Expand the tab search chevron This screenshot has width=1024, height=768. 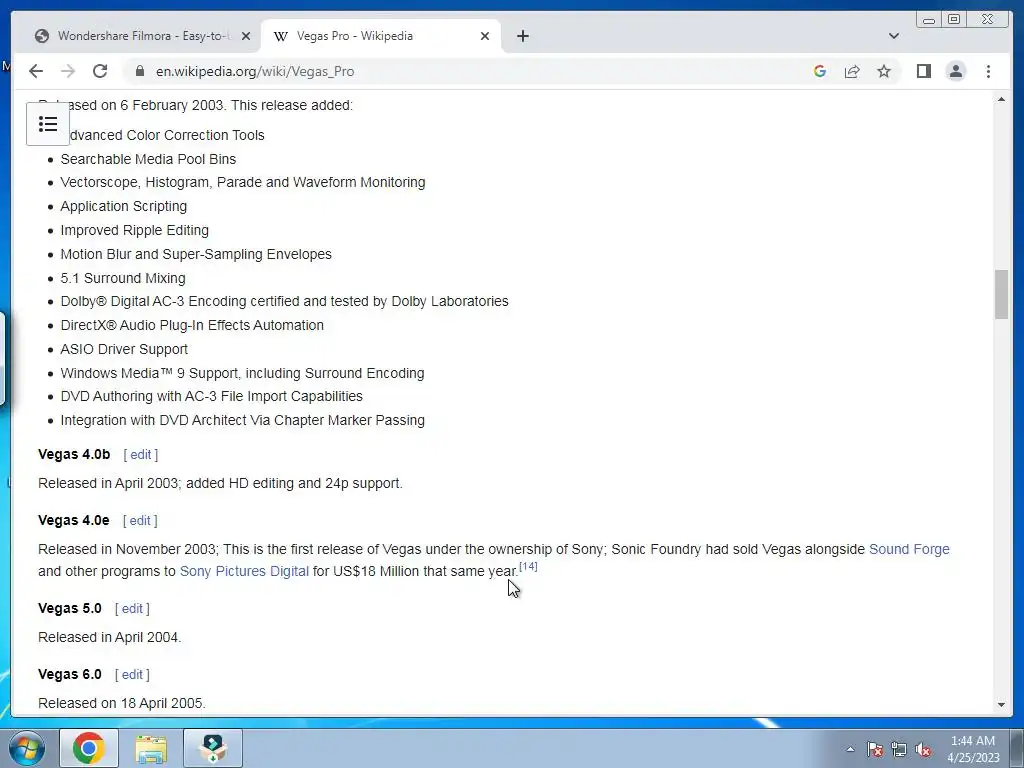tap(893, 36)
